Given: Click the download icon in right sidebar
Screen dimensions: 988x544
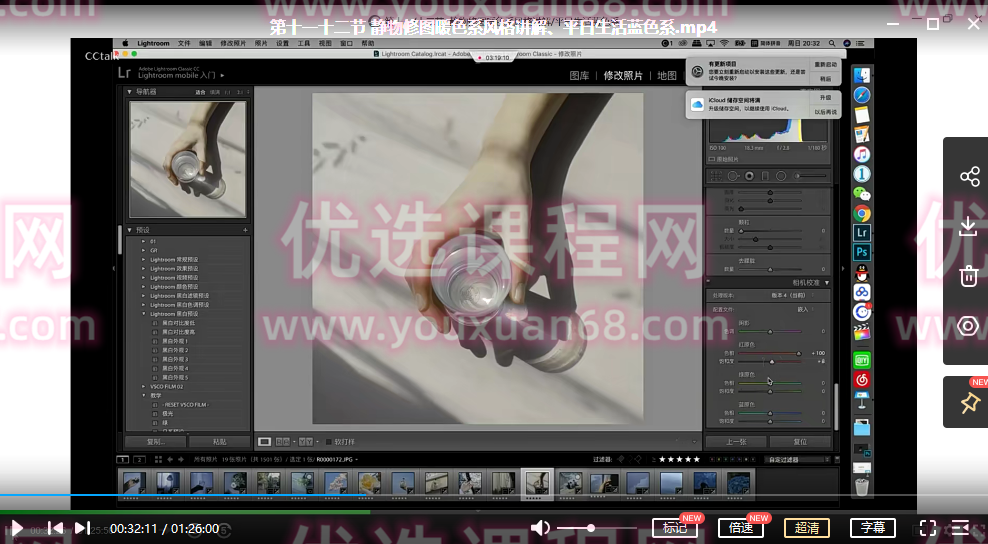Looking at the screenshot, I should click(968, 227).
